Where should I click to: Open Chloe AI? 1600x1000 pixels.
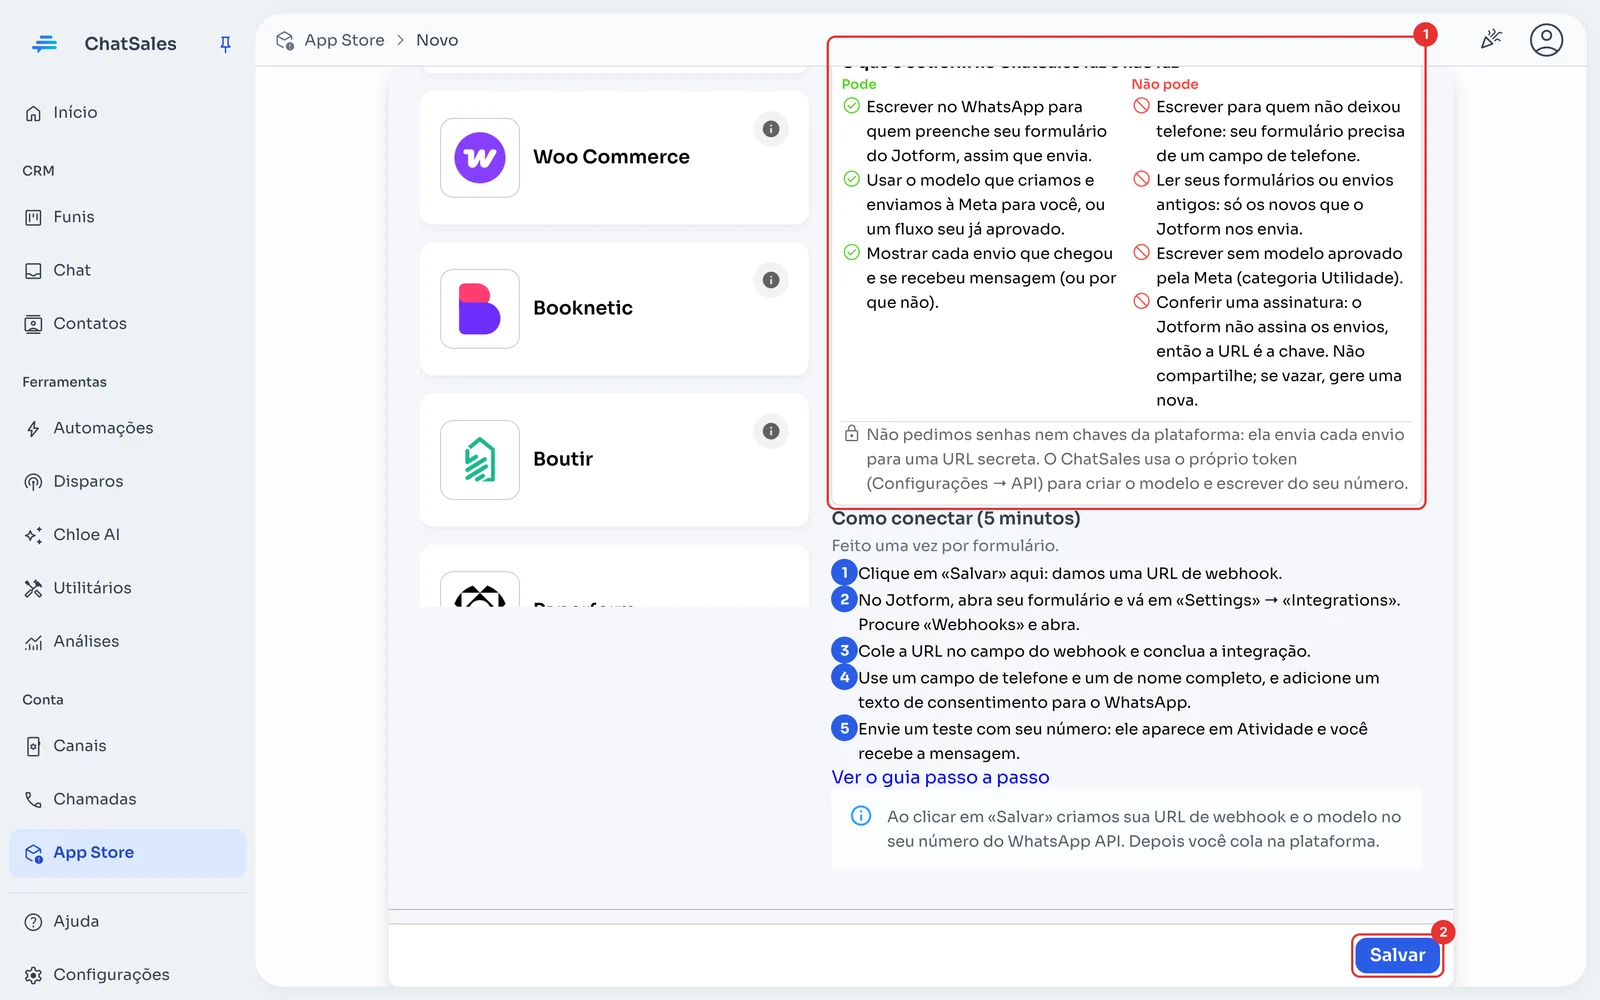128,535
